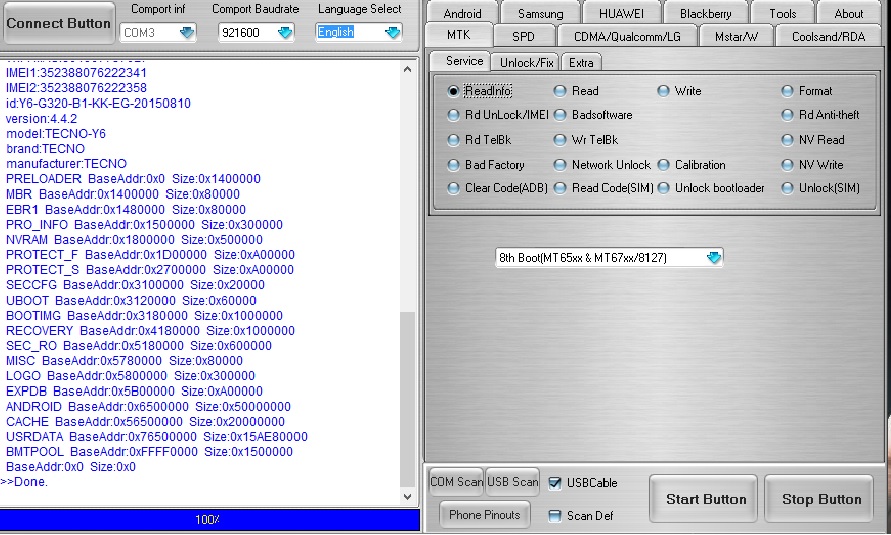Viewport: 891px width, 535px height.
Task: Click the log panel scrollbar thumb
Action: click(x=407, y=399)
